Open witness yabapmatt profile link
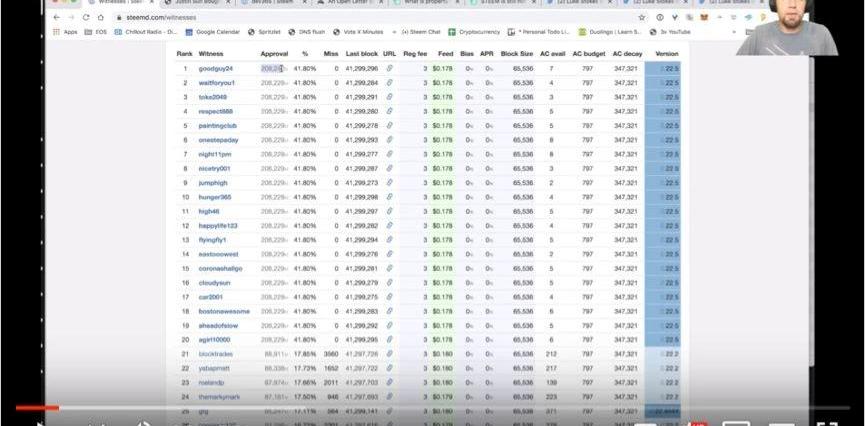The width and height of the screenshot is (865, 426). 215,368
